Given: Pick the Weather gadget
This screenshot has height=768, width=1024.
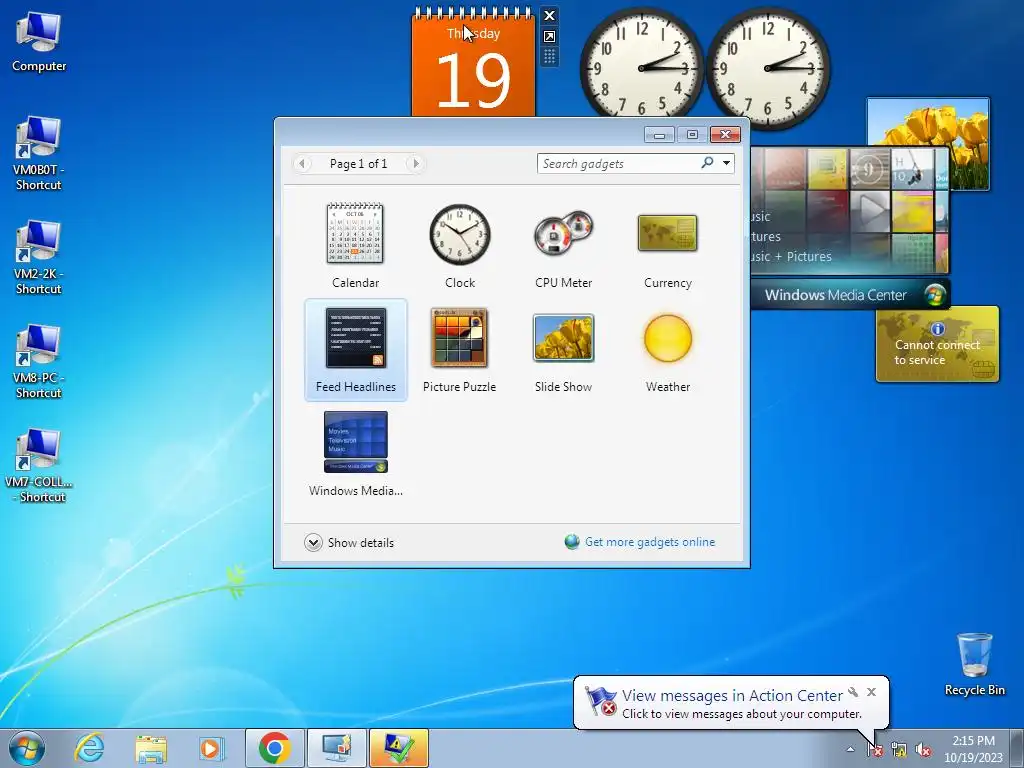Looking at the screenshot, I should [667, 350].
